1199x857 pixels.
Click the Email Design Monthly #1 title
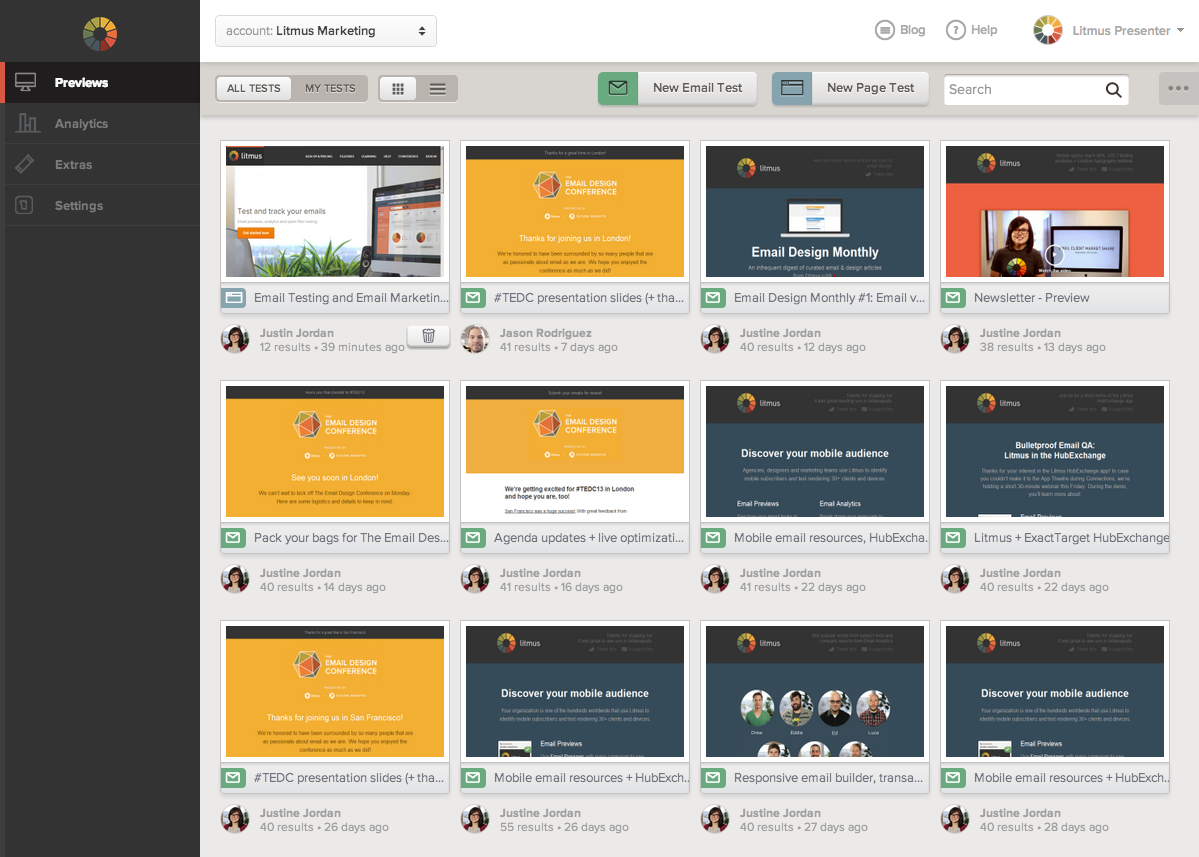[x=830, y=298]
